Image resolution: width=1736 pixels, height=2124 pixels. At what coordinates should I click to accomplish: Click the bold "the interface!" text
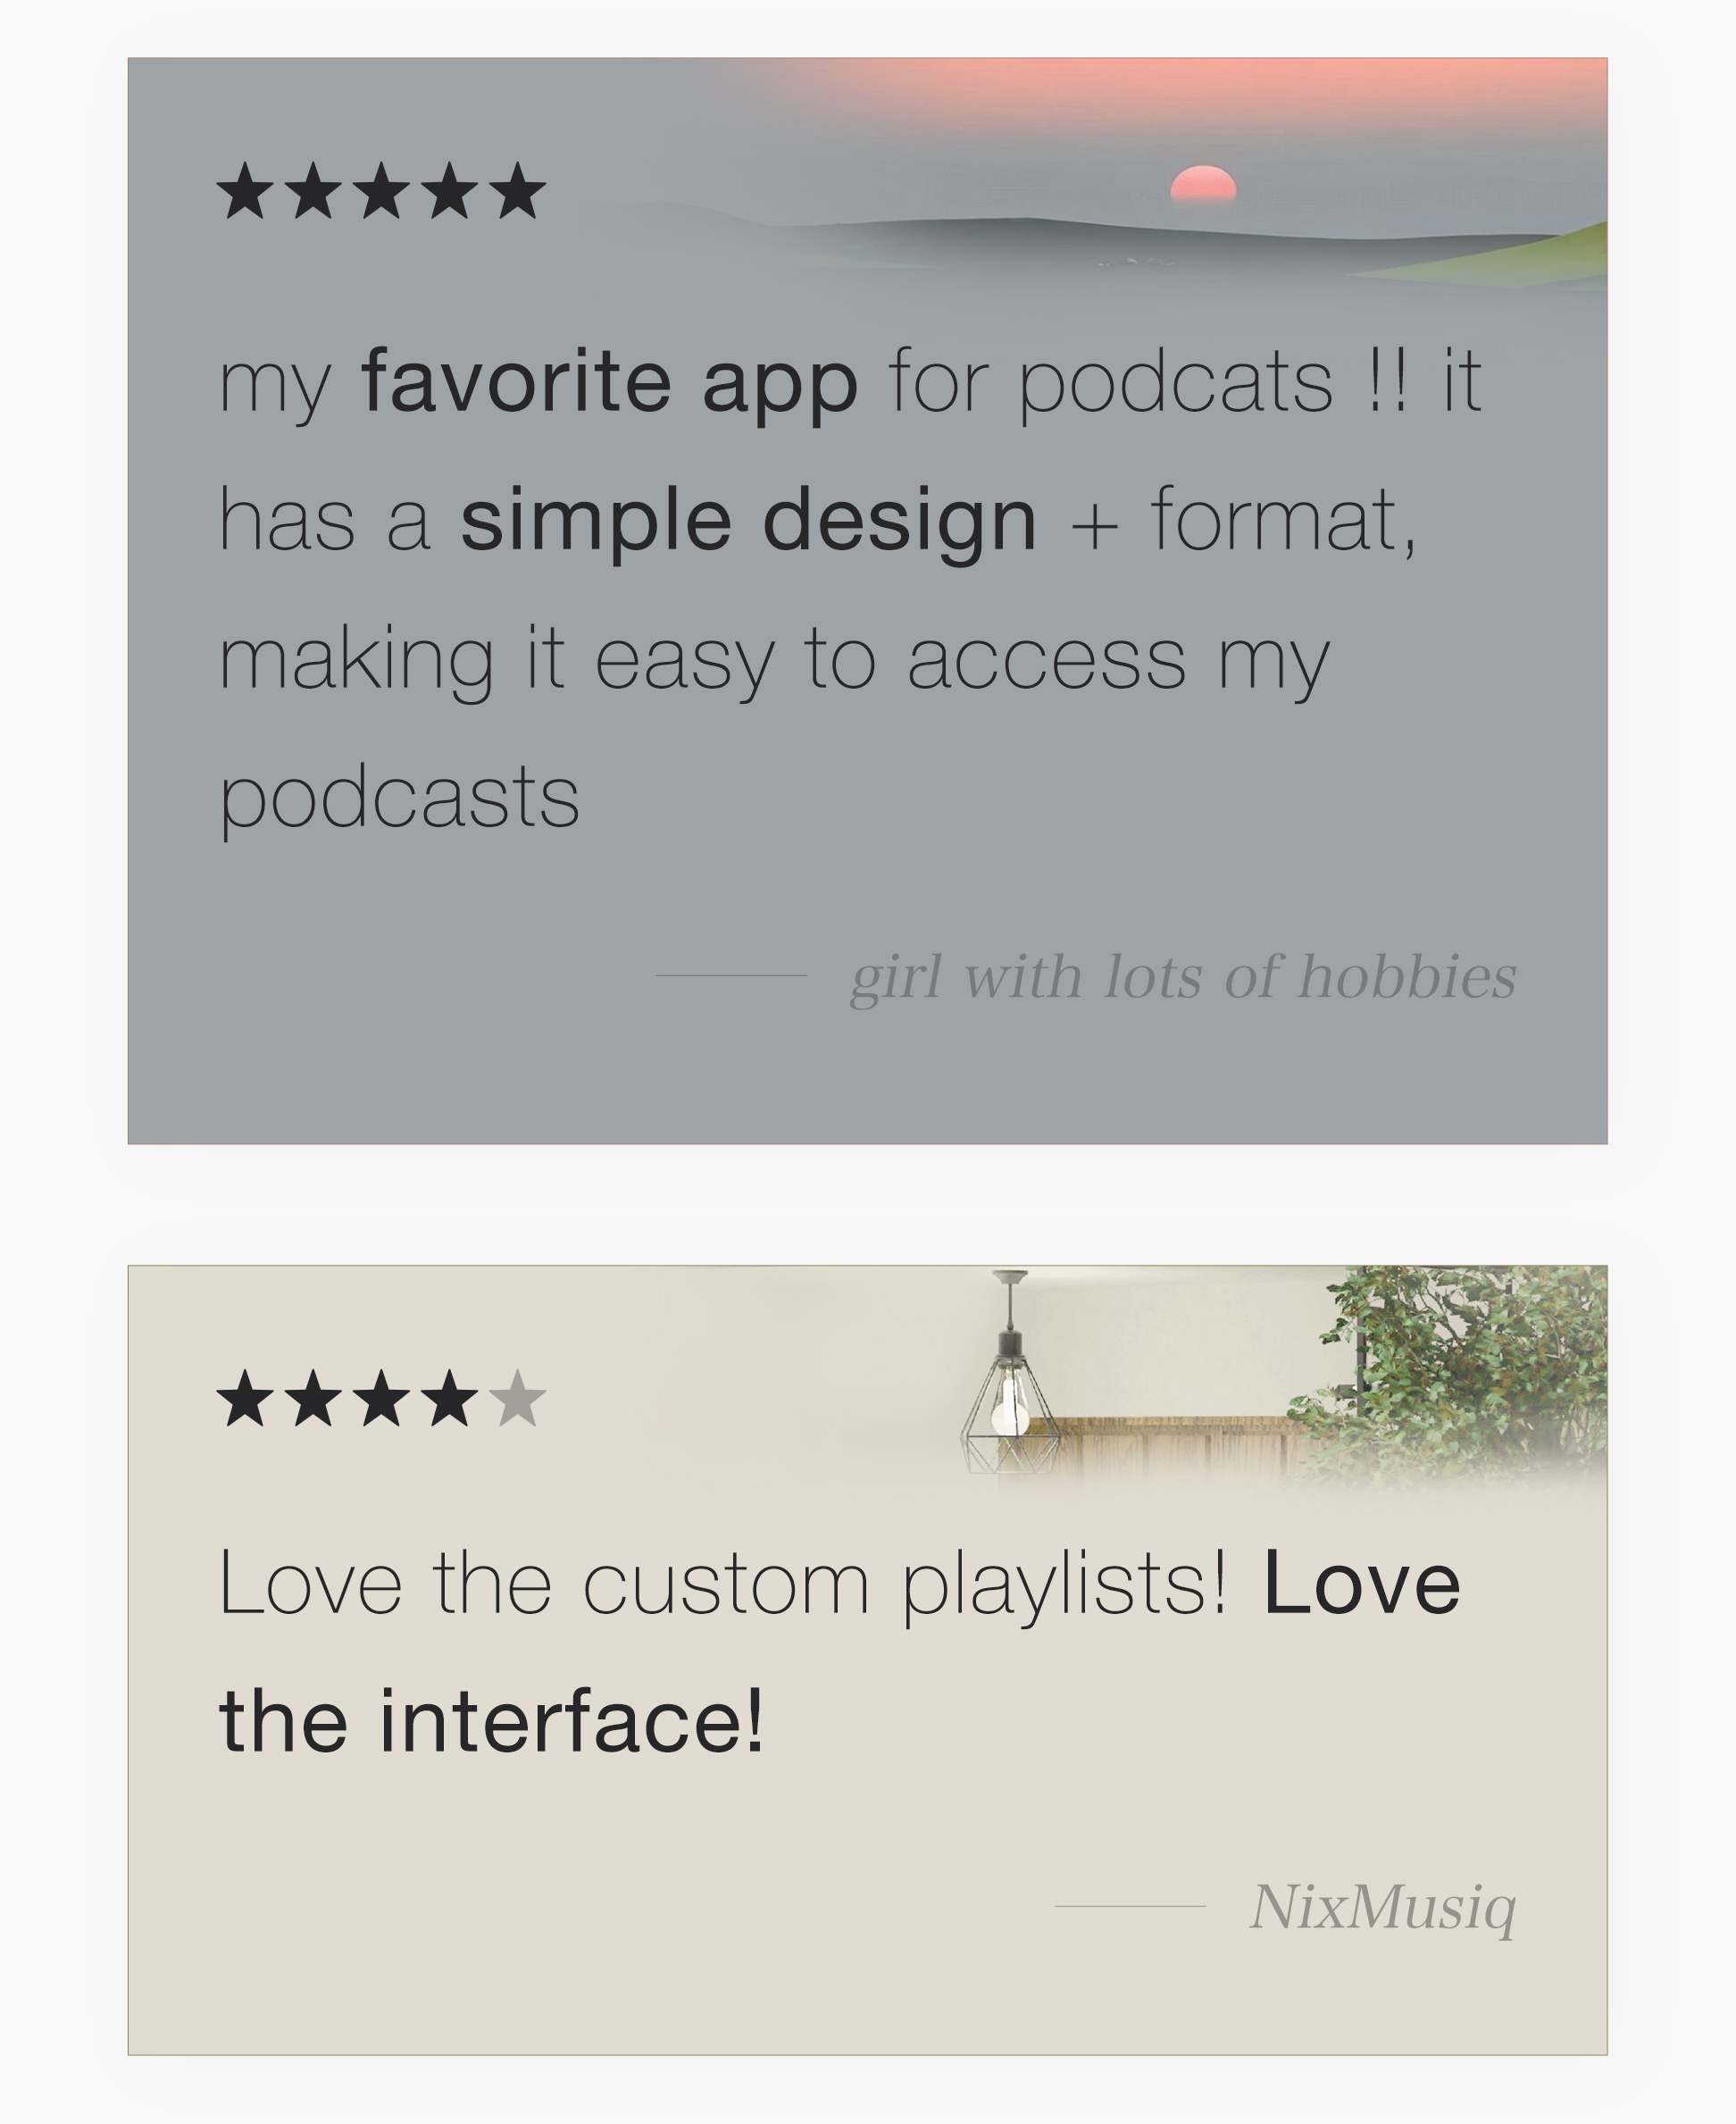[x=492, y=1722]
